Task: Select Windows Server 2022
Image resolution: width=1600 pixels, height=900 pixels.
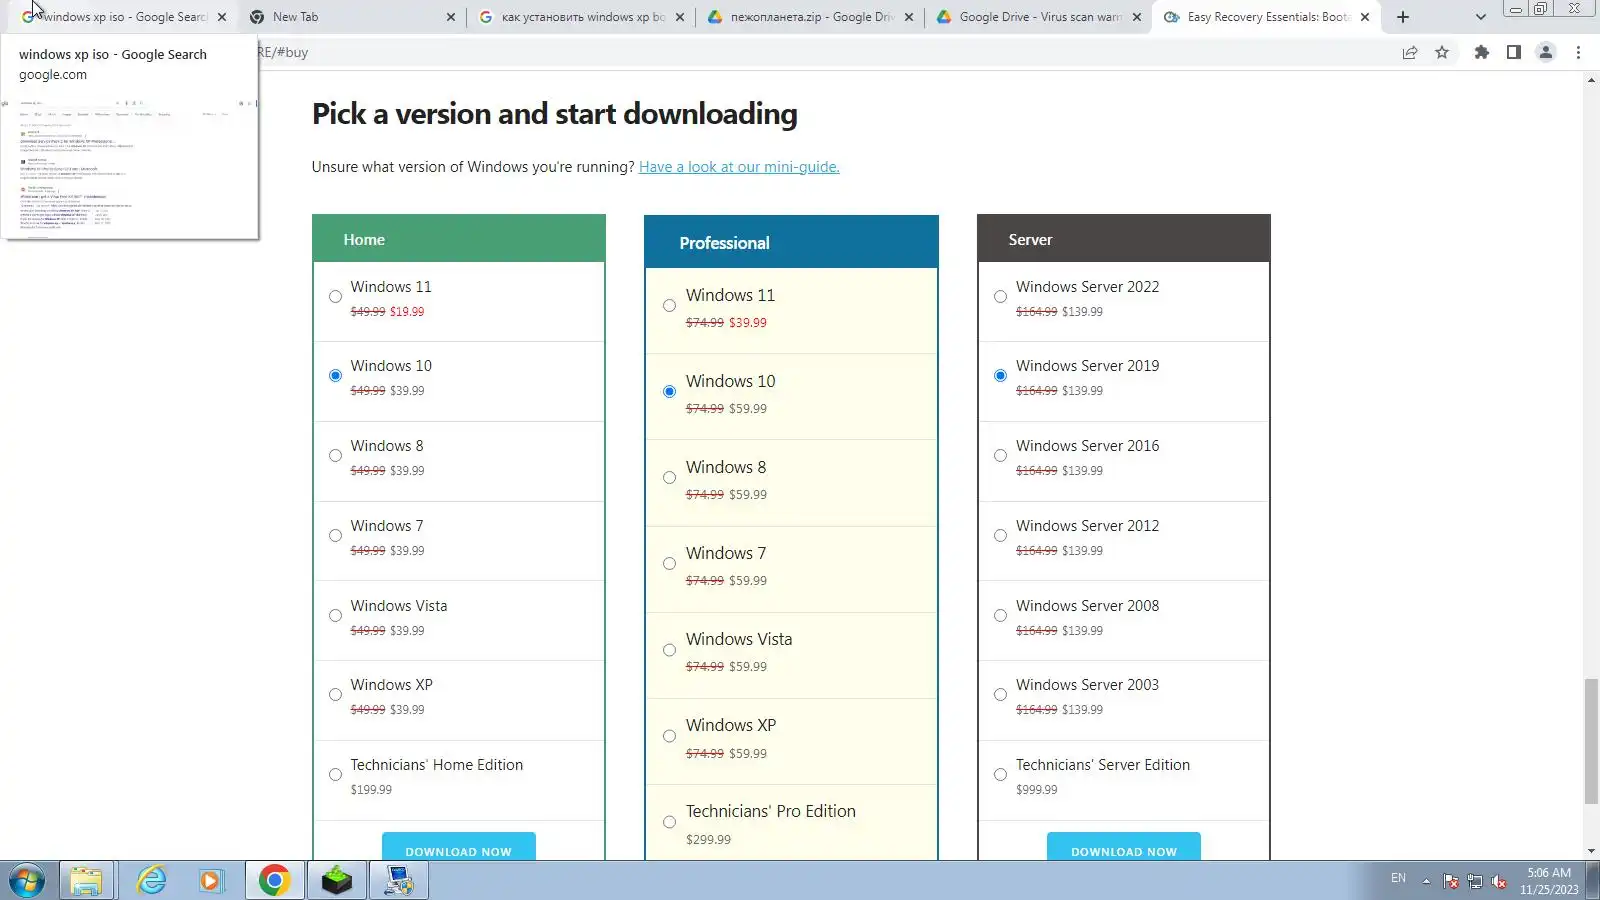Action: (1000, 297)
